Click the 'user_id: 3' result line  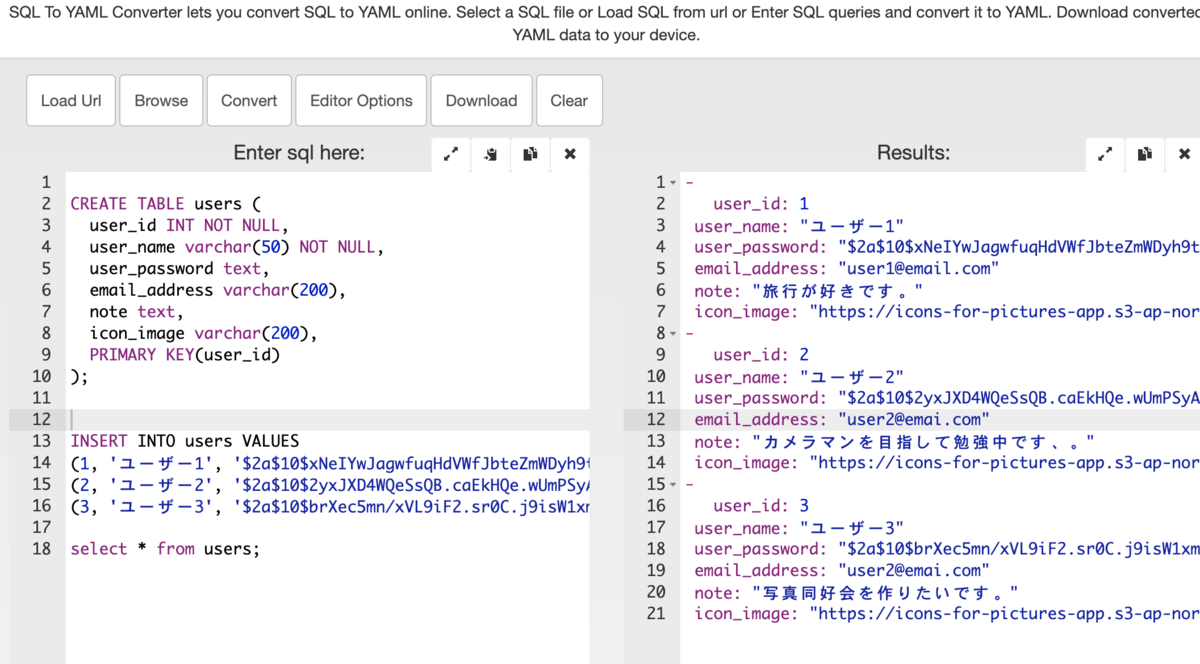(761, 506)
